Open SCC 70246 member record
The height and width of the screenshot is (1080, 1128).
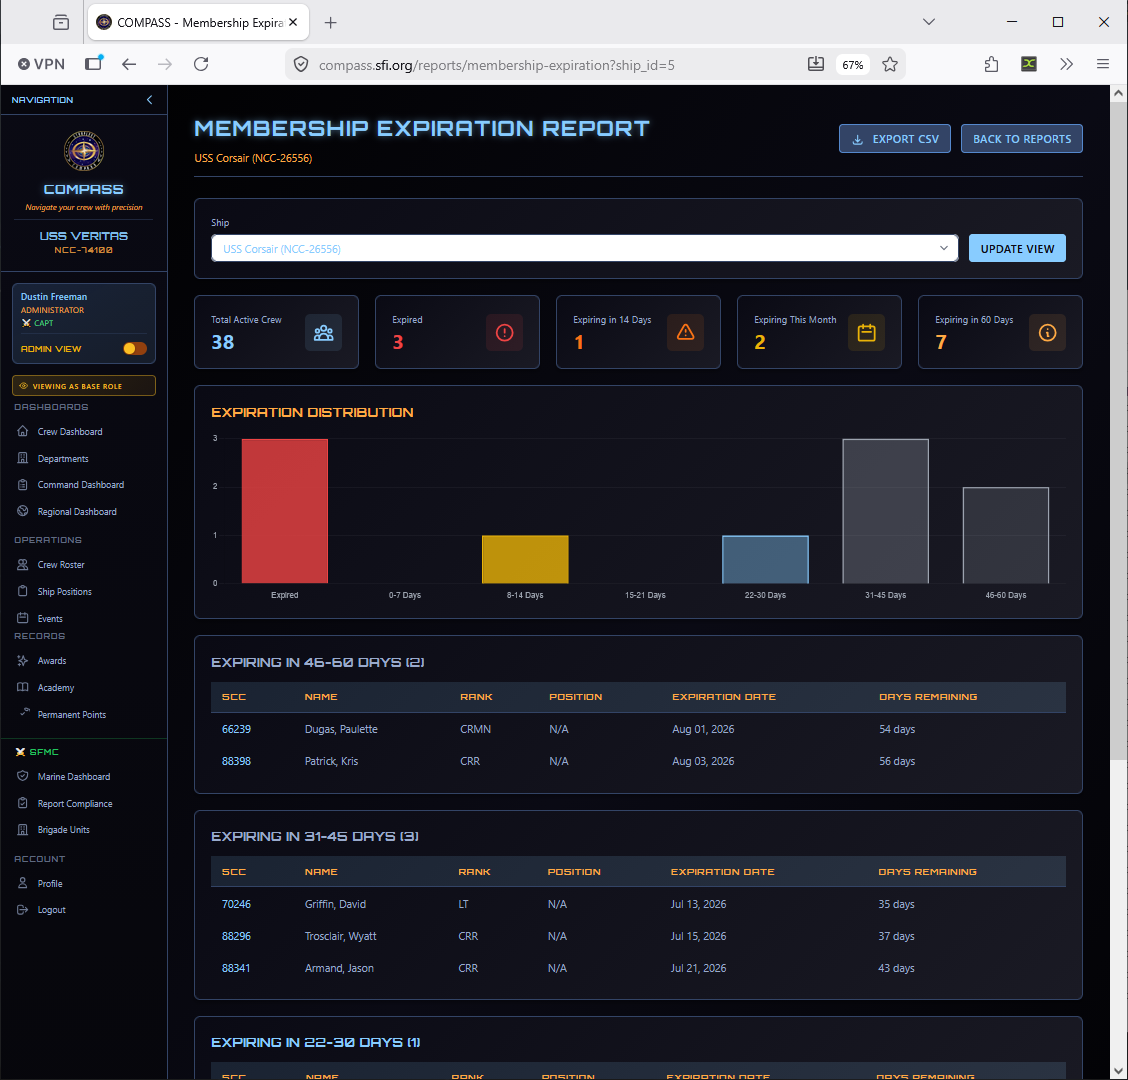[236, 904]
